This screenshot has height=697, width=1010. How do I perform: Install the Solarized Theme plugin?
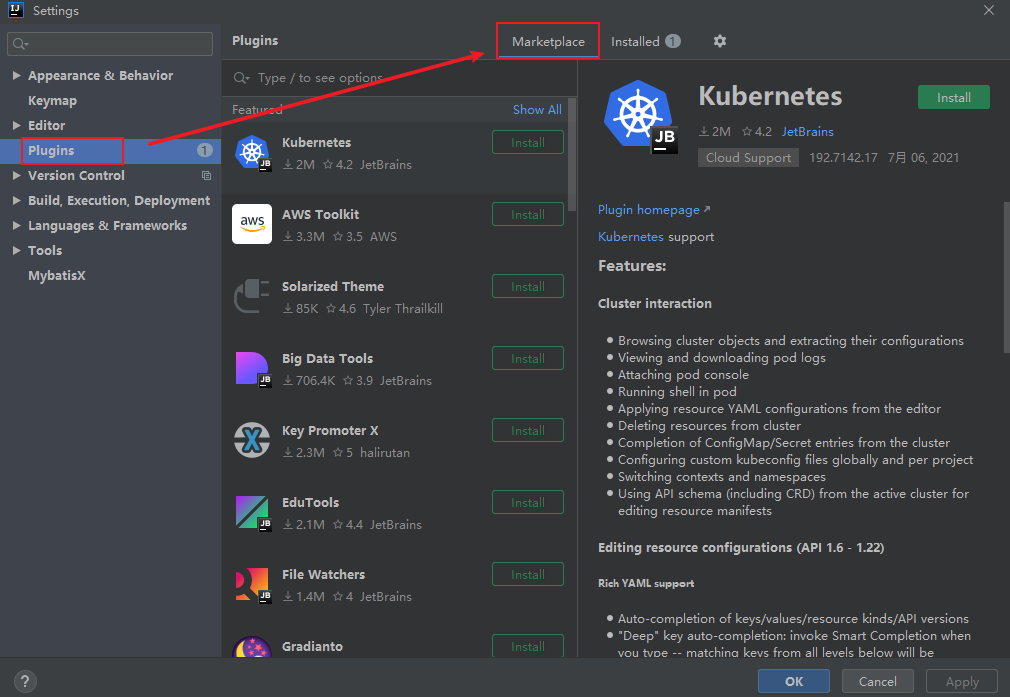point(528,287)
